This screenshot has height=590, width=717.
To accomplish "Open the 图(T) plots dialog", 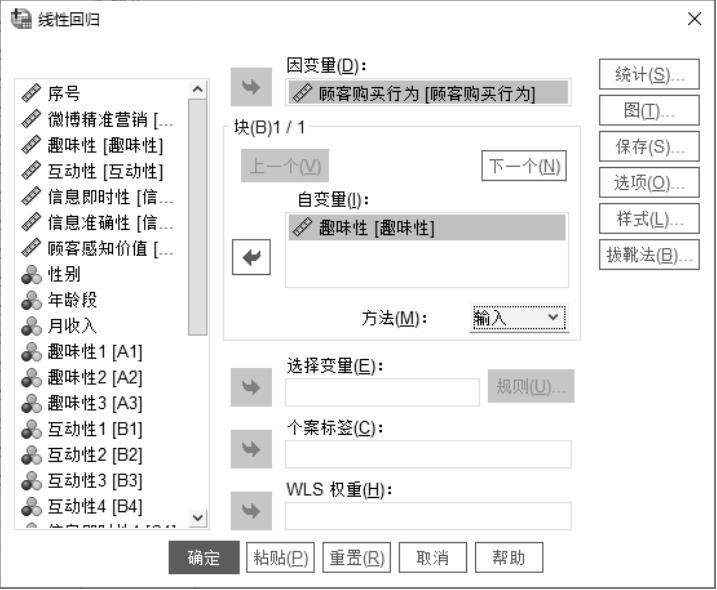I will (649, 110).
